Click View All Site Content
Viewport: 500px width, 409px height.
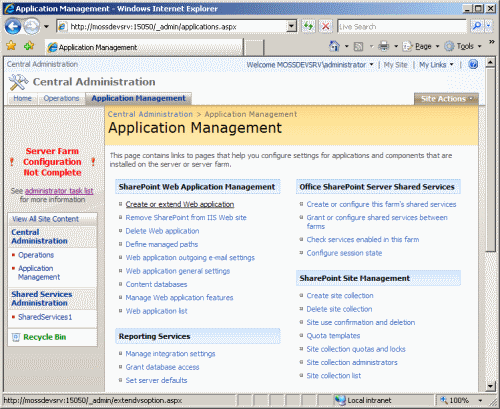45,219
